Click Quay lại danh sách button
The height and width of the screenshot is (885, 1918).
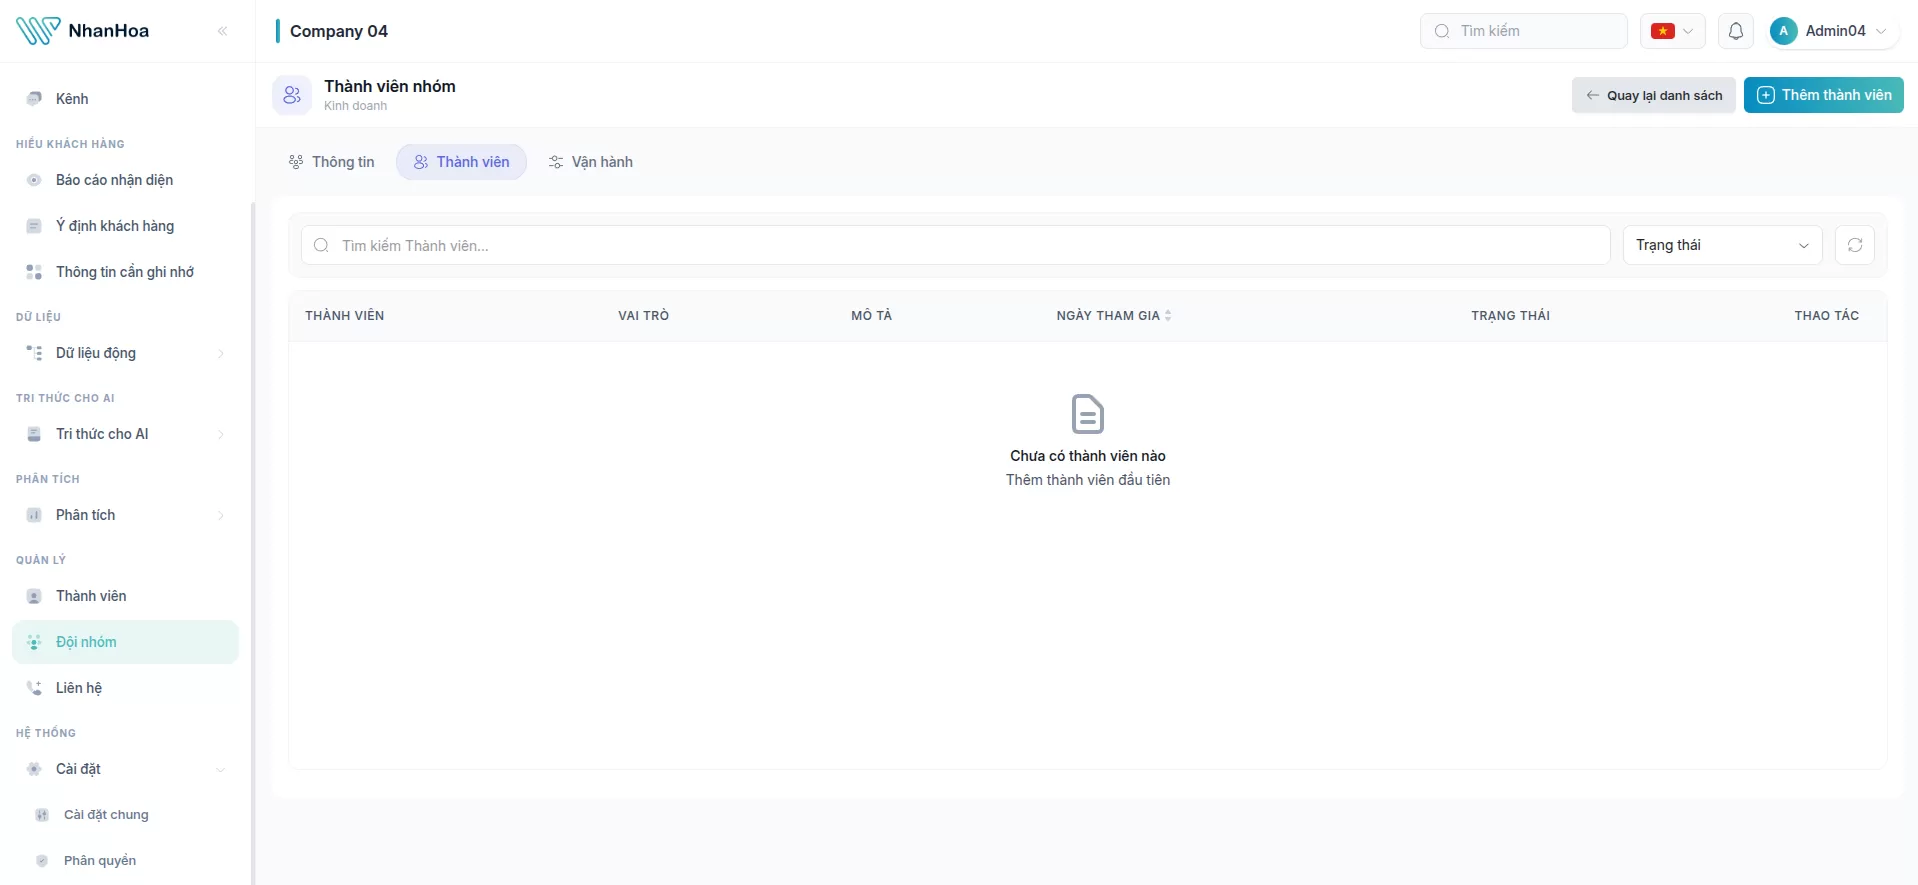click(1654, 95)
